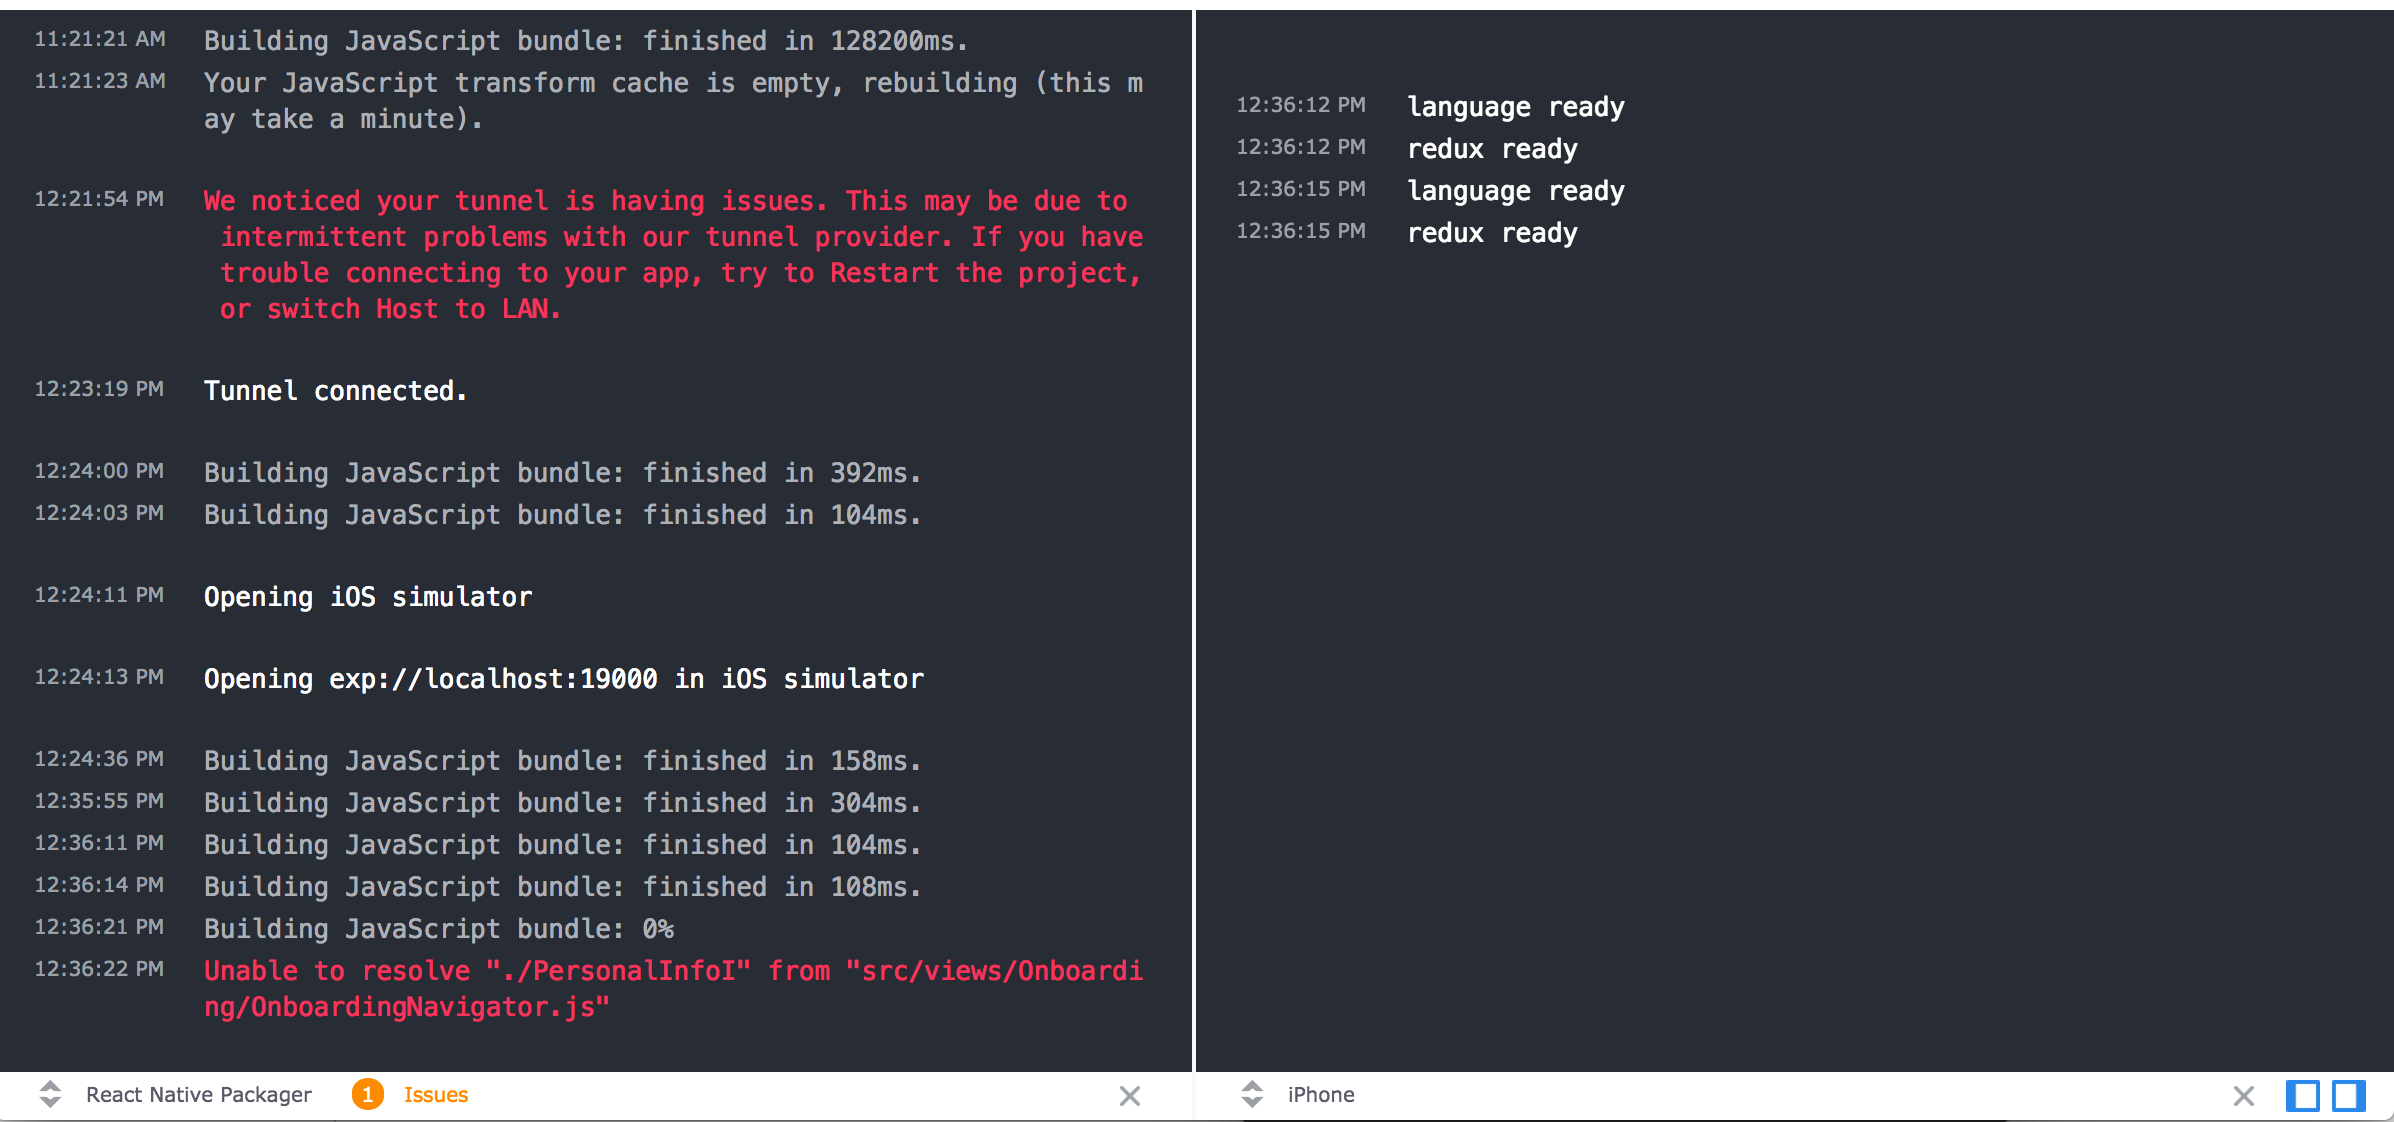2394x1122 pixels.
Task: Click the orange "1" issue count badge
Action: (369, 1095)
